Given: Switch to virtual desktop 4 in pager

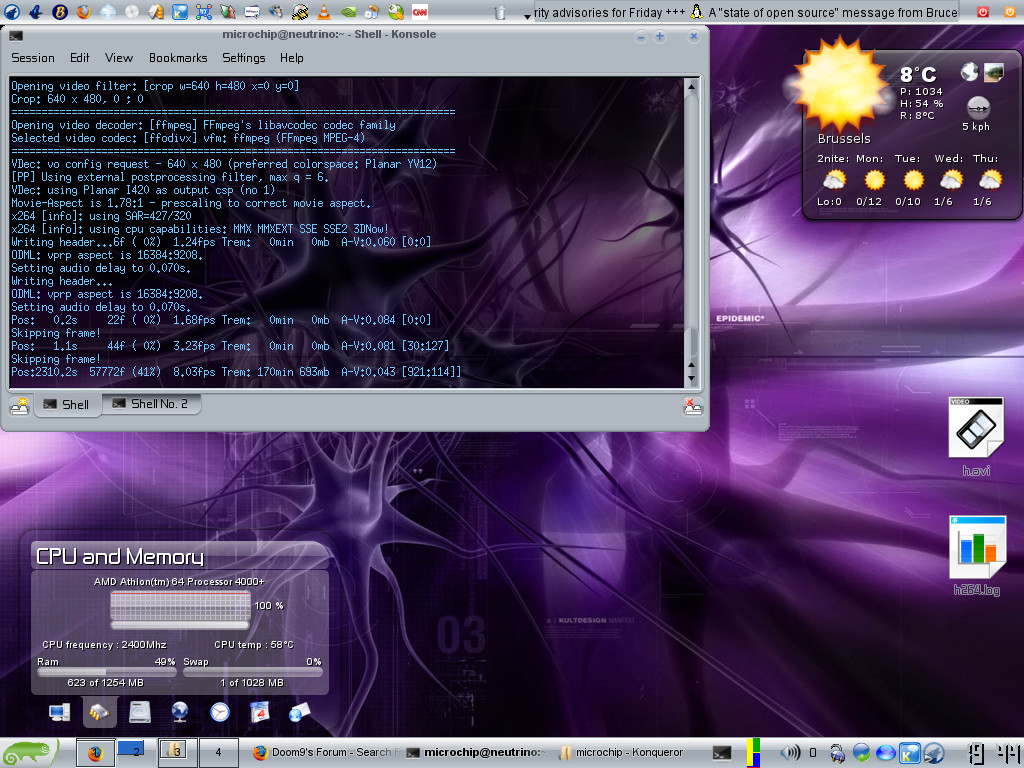Looking at the screenshot, I should point(218,752).
